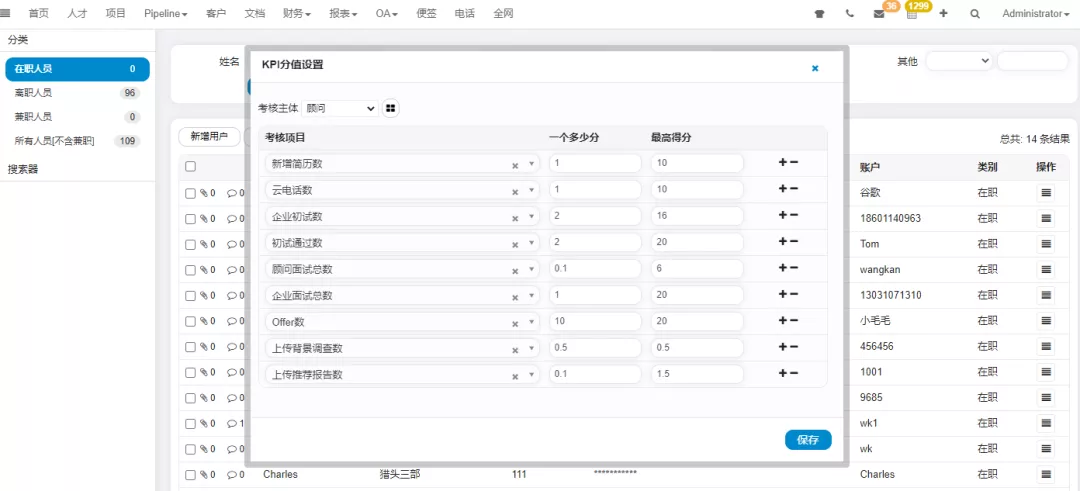This screenshot has height=491, width=1080.
Task: Add a row after 云电话数 with plus
Action: pyautogui.click(x=782, y=189)
